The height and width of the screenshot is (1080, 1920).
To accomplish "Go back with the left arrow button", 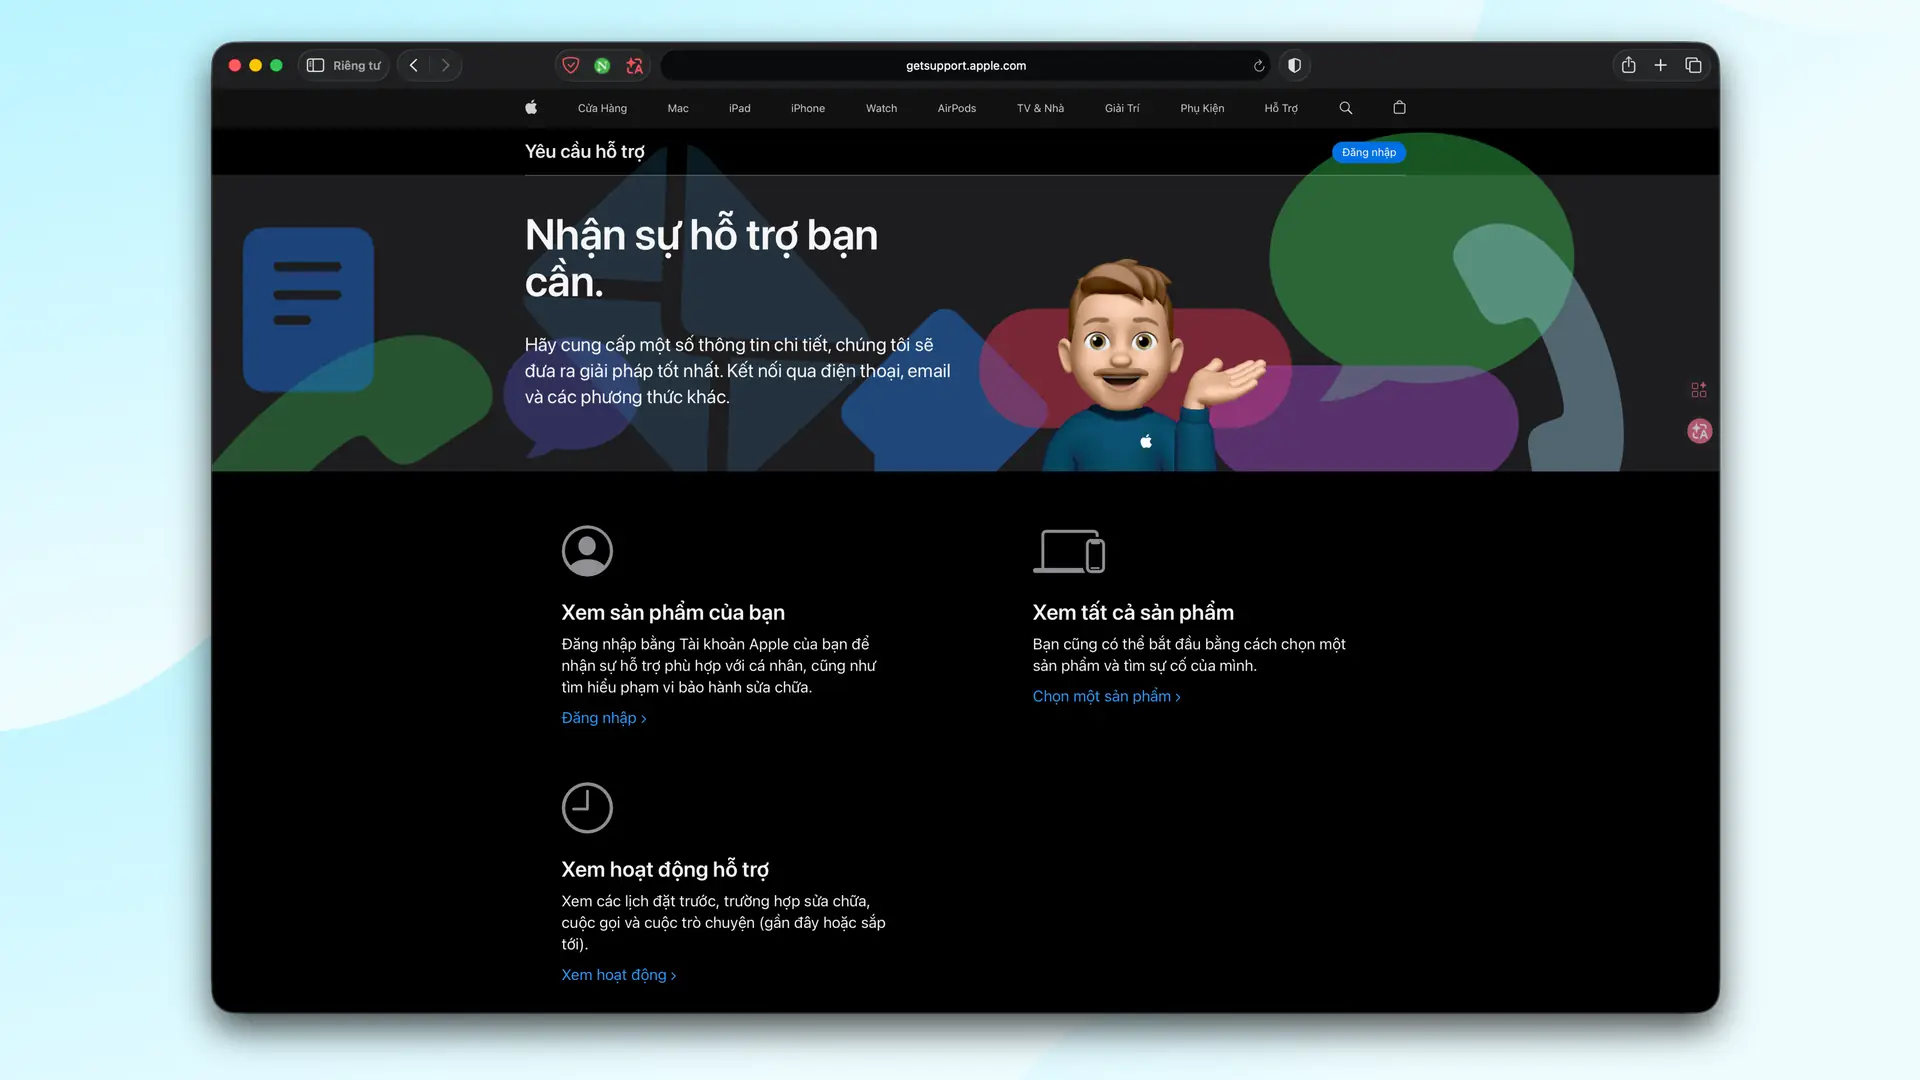I will pos(414,65).
